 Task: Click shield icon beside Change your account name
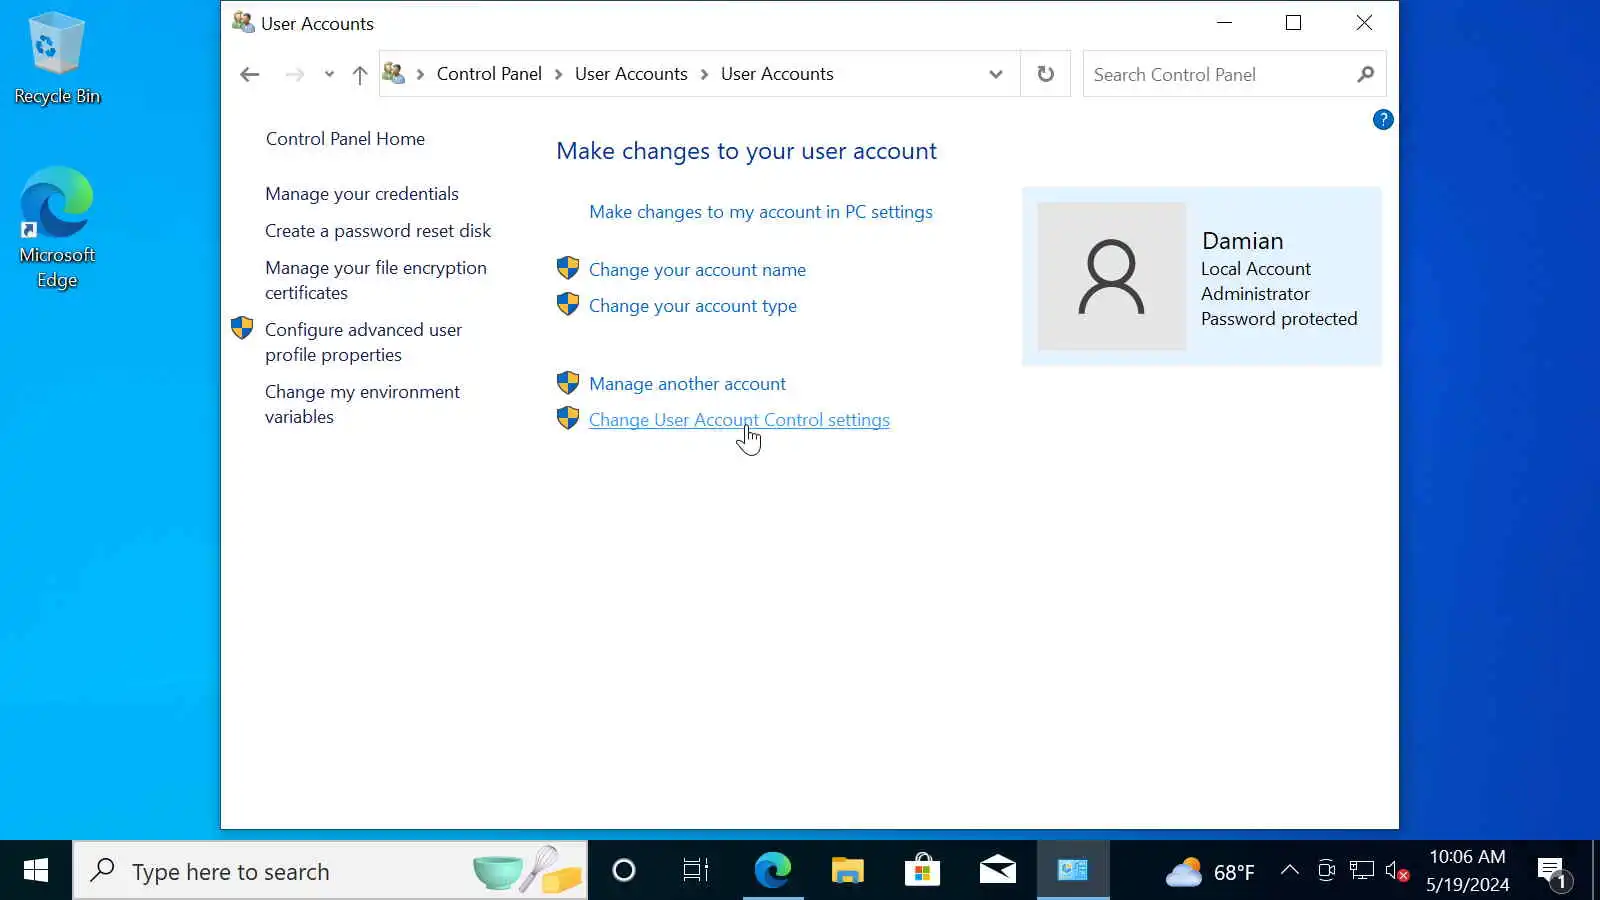point(568,268)
